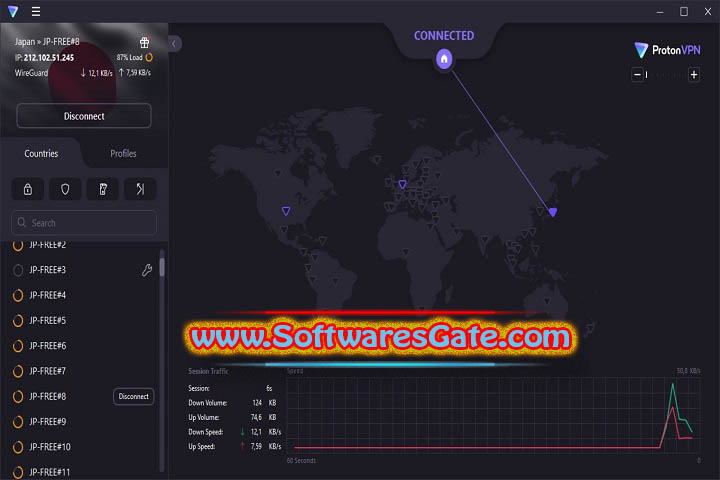Click the Up Speed value 7,59 KB/s
The image size is (720, 480).
265,446
